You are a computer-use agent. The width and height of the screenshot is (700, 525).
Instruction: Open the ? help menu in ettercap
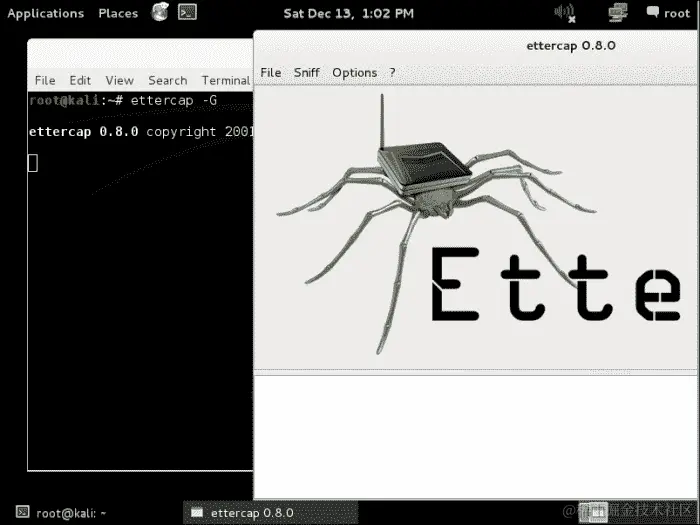tap(392, 73)
